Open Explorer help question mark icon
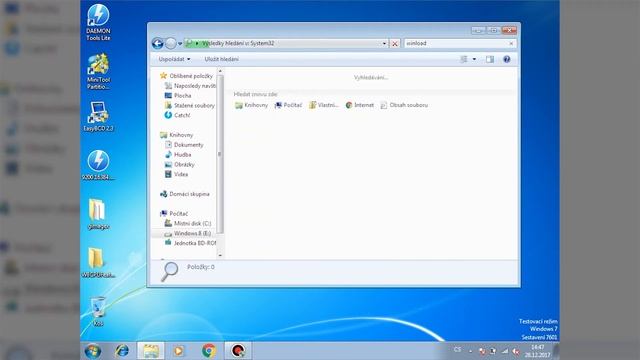Viewport: 640px width, 360px height. (x=507, y=59)
